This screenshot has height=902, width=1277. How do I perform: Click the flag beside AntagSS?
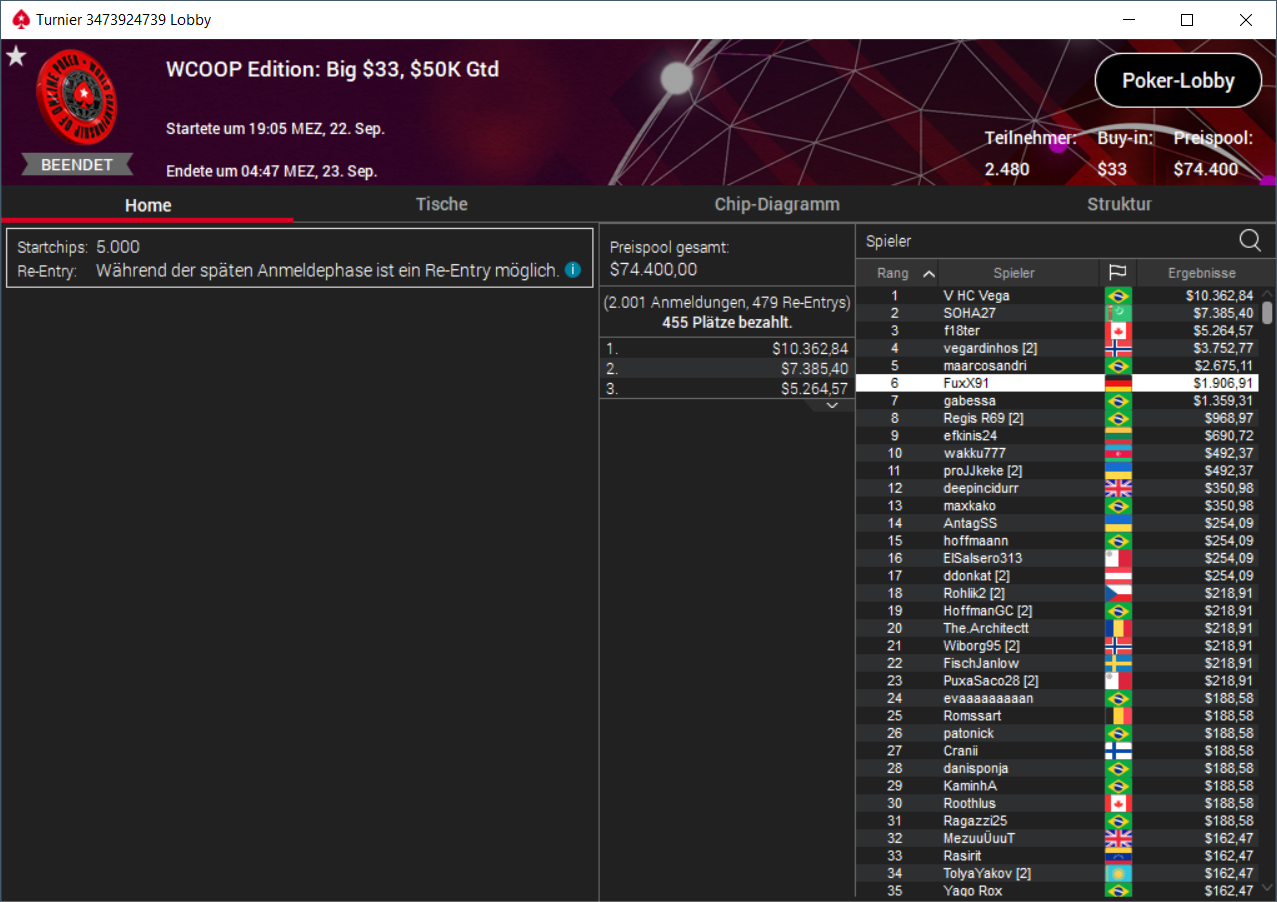coord(1117,523)
